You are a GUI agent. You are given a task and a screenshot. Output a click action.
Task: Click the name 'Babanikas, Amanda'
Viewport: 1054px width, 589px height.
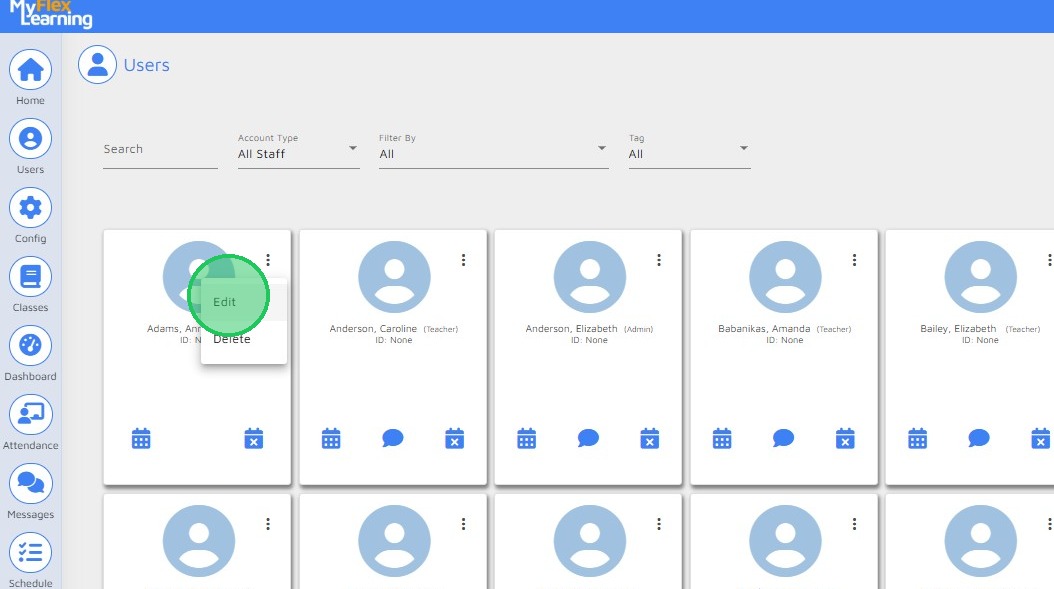764,329
